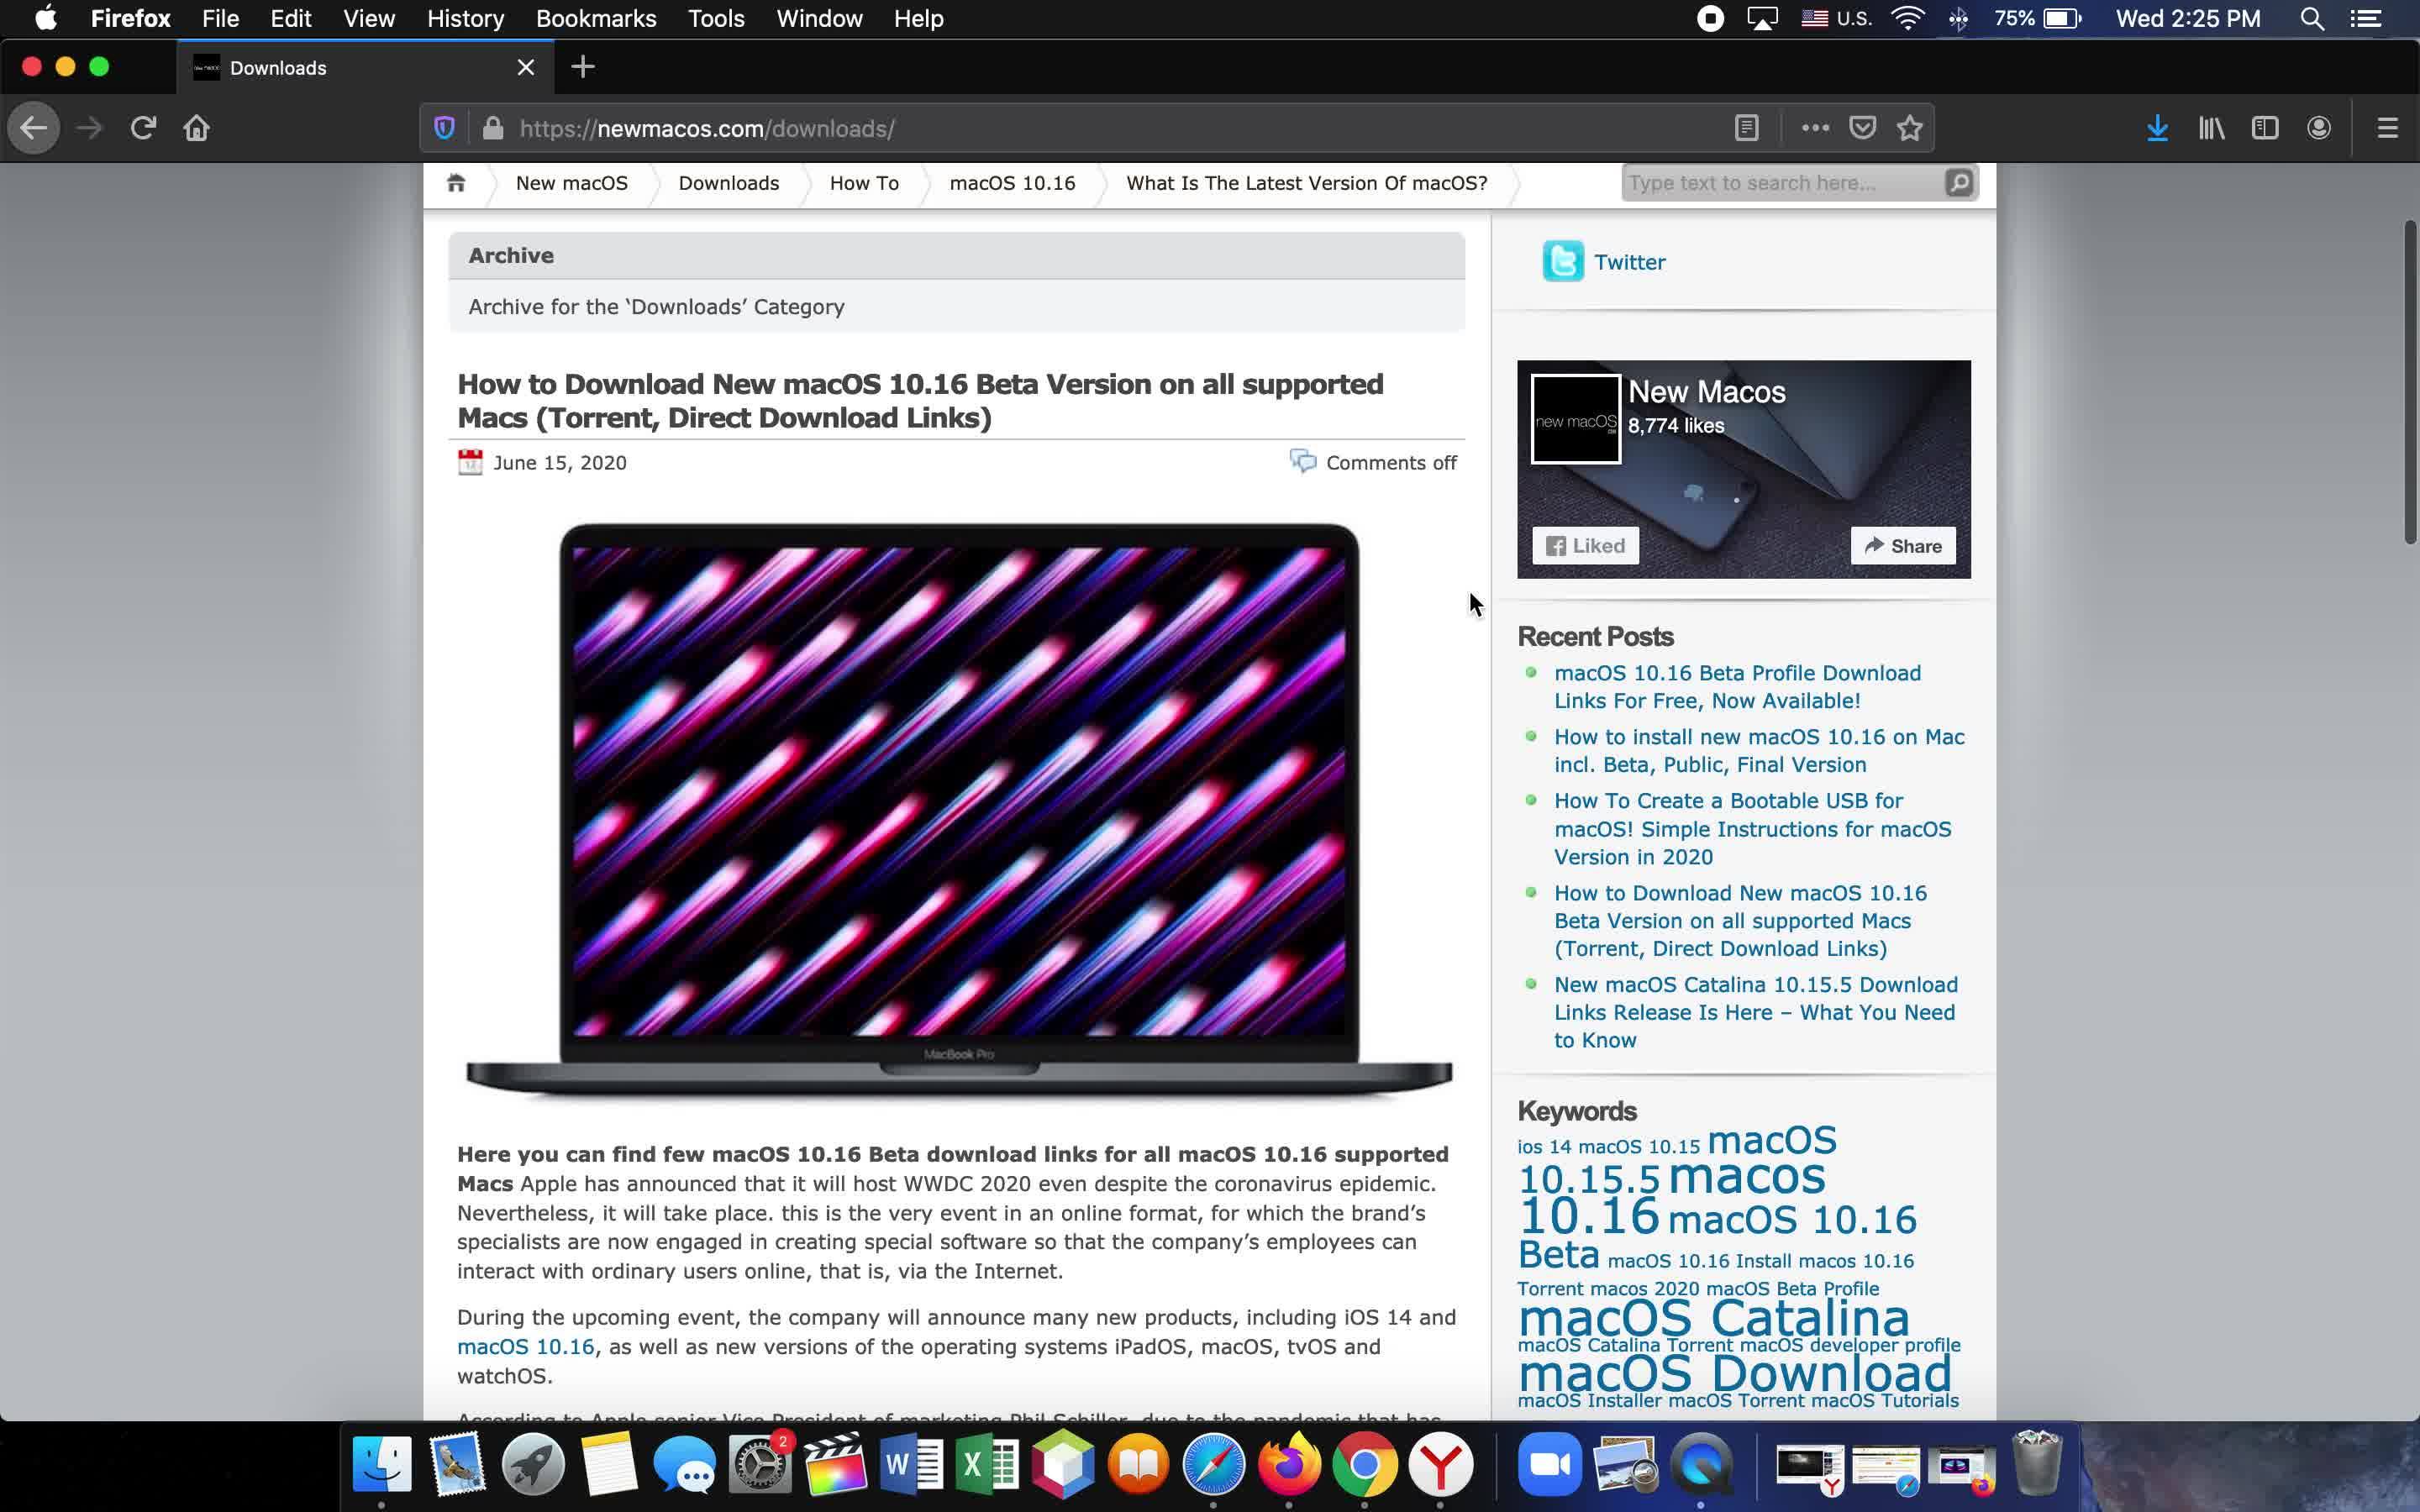The height and width of the screenshot is (1512, 2420).
Task: Open Google Chrome from the Dock
Action: tap(1365, 1465)
